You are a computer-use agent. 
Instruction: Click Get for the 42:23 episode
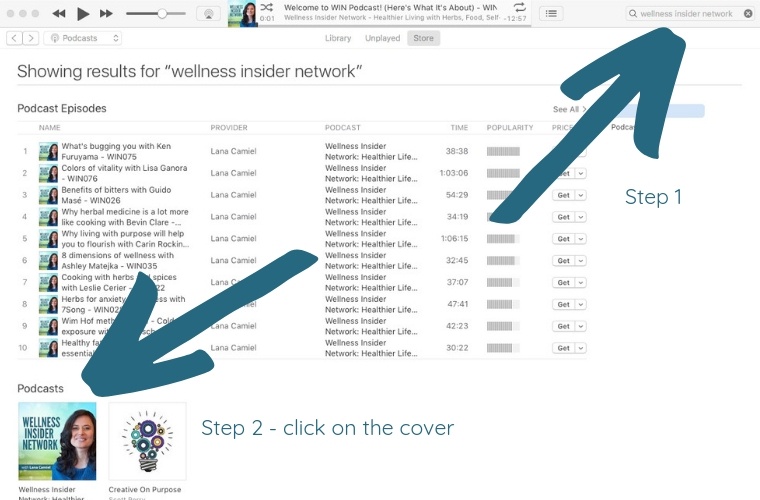point(563,326)
